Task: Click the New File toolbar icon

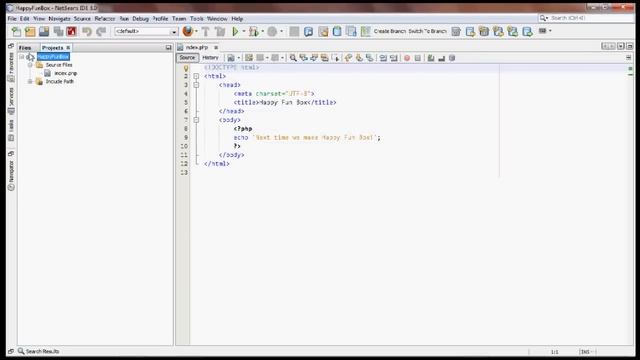Action: [x=16, y=31]
